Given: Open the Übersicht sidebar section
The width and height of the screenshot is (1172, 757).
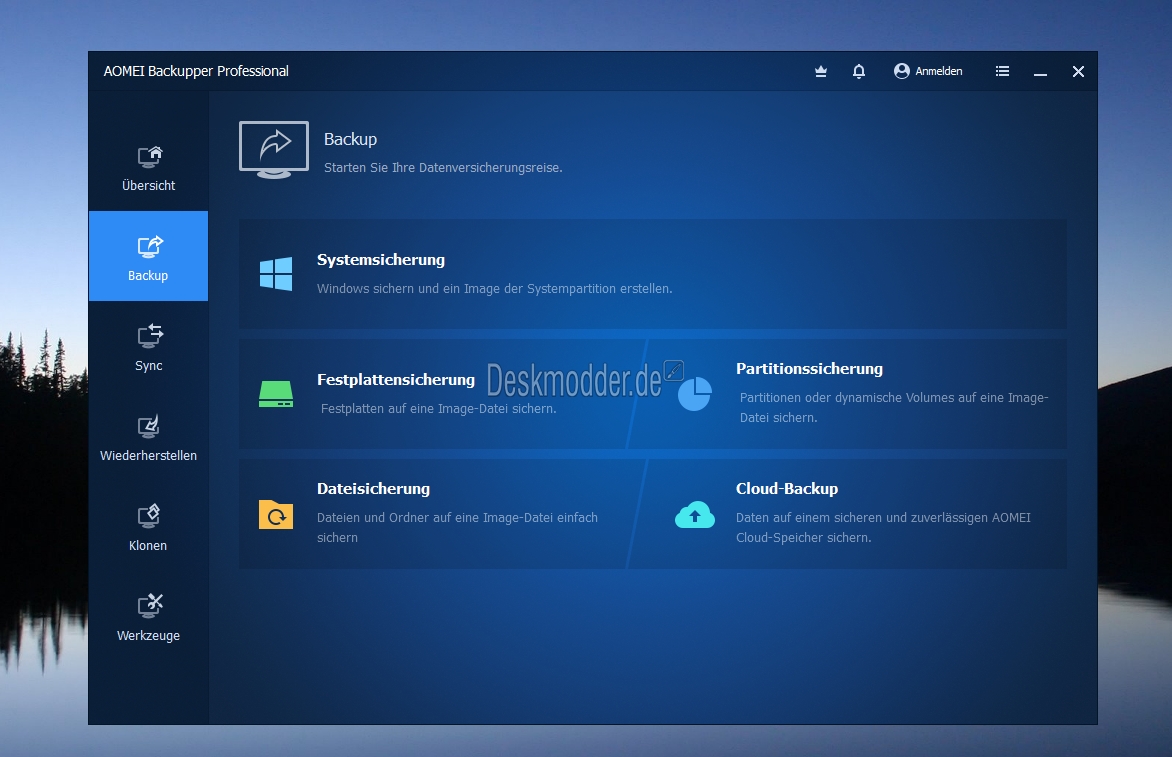Looking at the screenshot, I should click(x=148, y=167).
